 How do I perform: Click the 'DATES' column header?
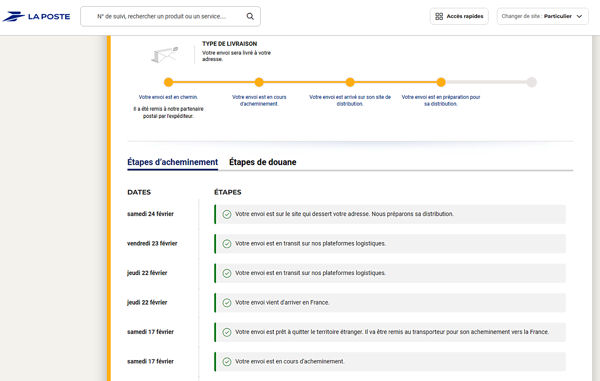click(x=139, y=192)
